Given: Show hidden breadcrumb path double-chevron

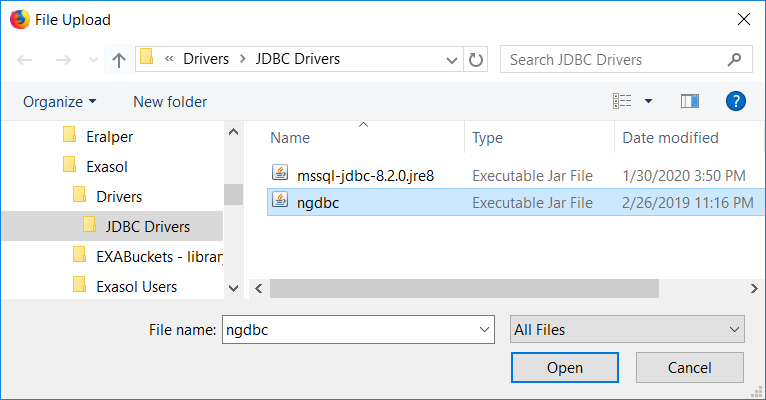Looking at the screenshot, I should [x=169, y=59].
